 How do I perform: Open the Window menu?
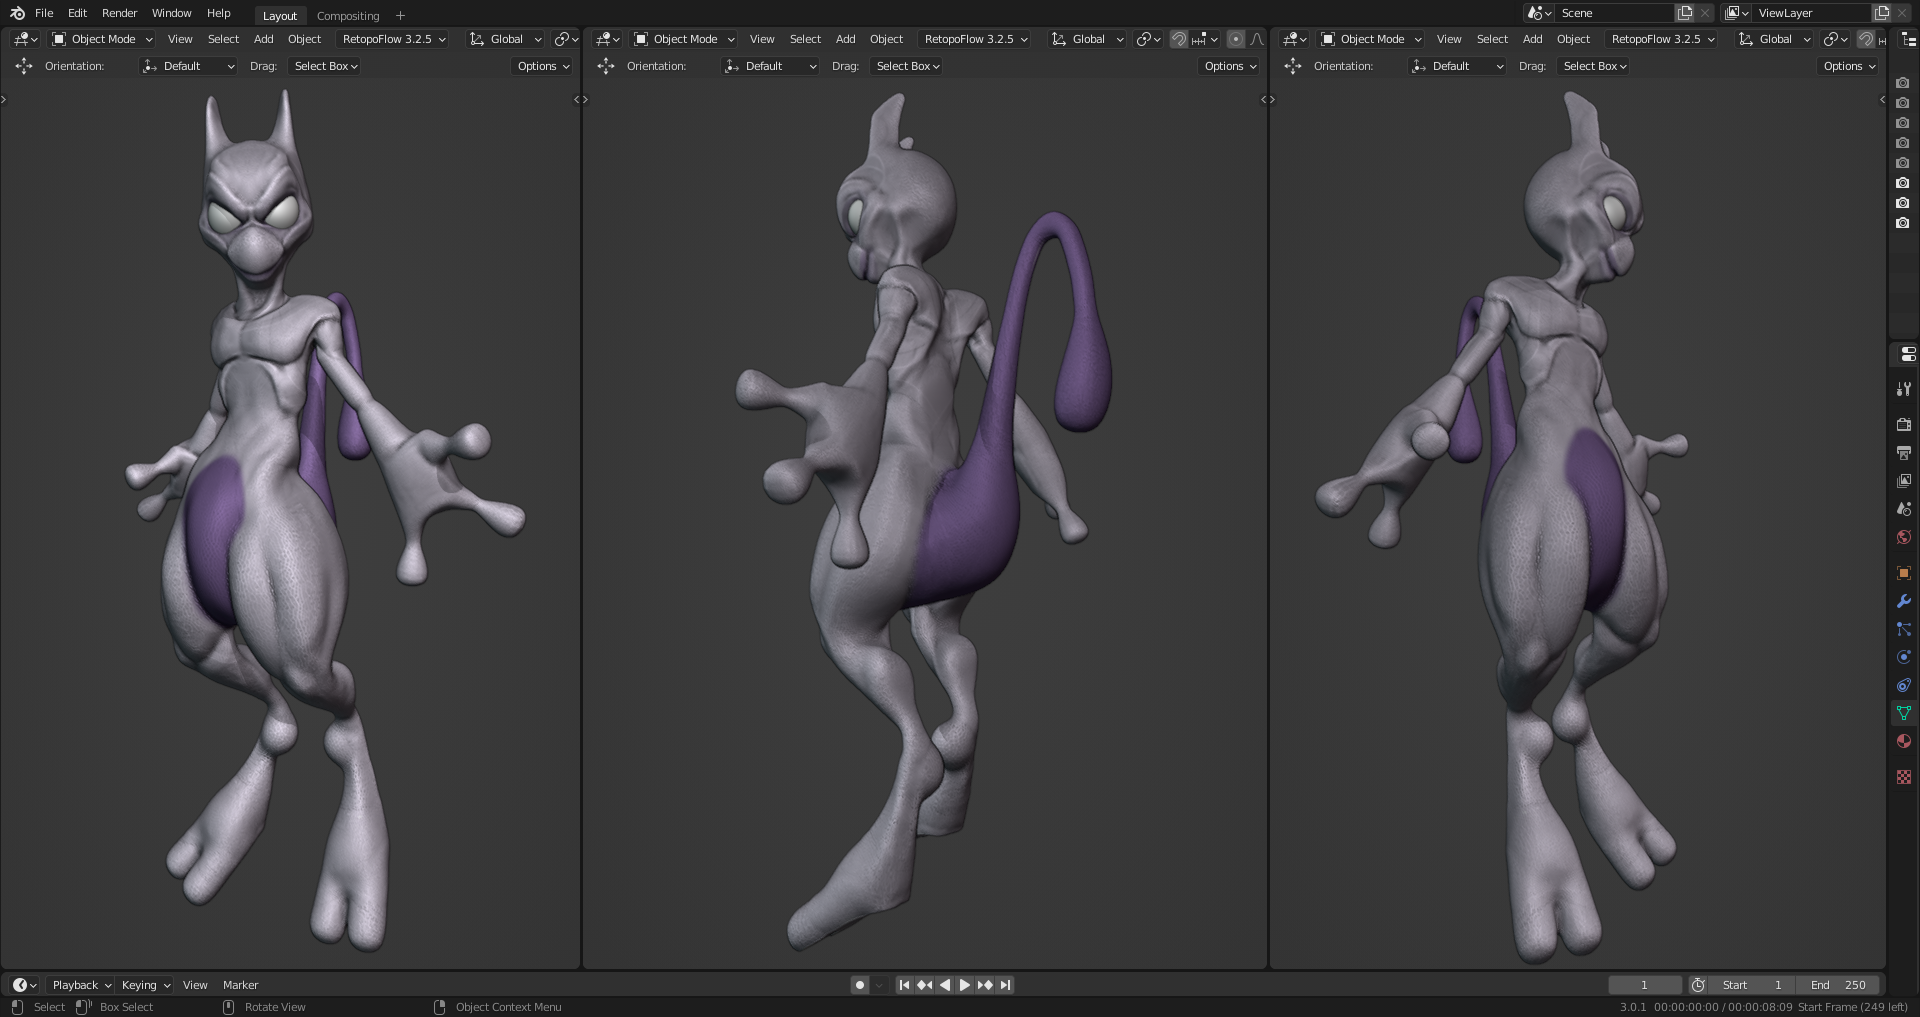click(x=171, y=13)
